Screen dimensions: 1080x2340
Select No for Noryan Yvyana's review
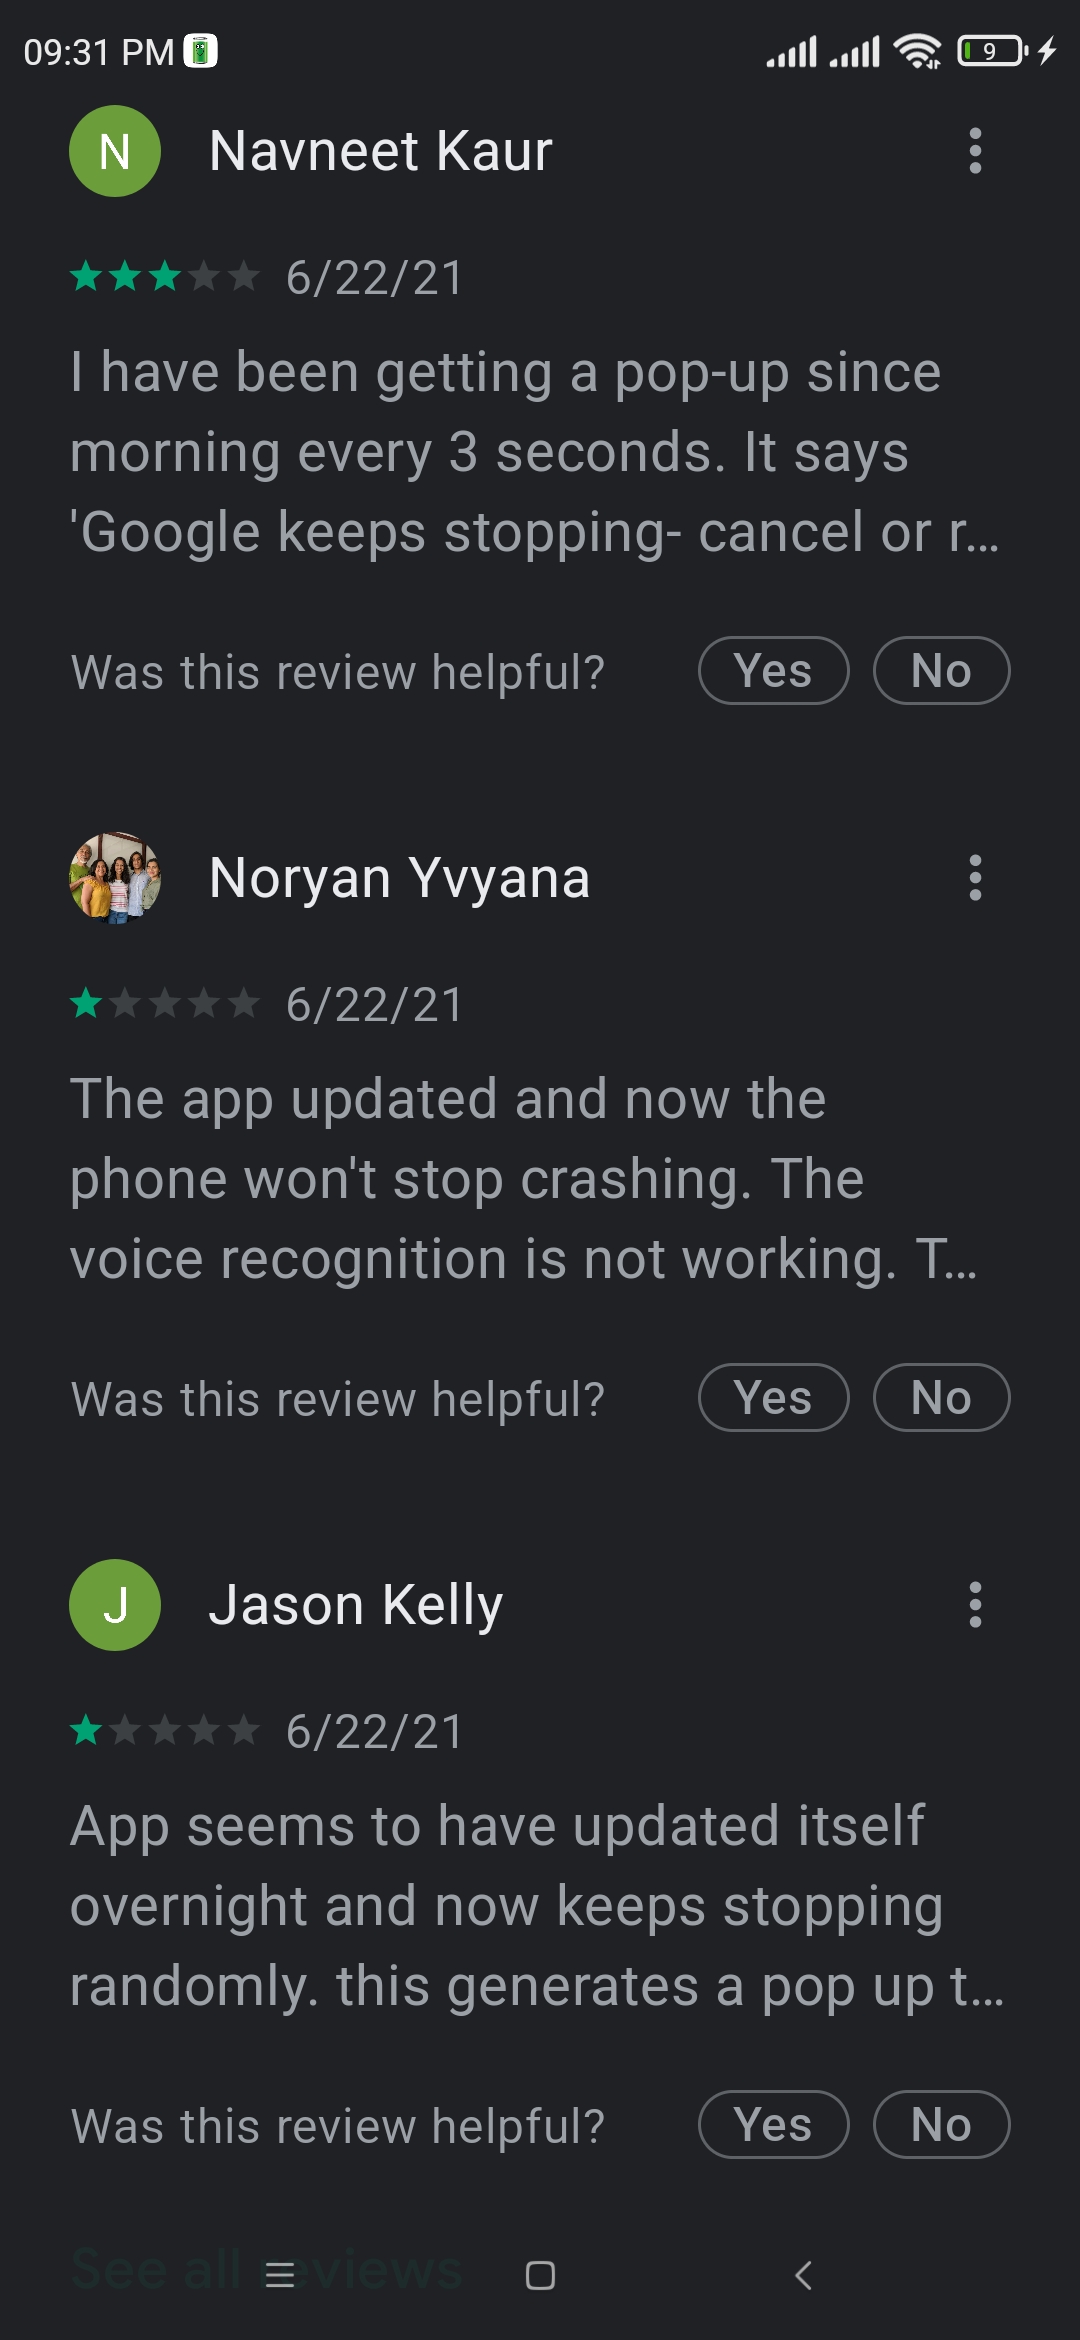tap(941, 1398)
